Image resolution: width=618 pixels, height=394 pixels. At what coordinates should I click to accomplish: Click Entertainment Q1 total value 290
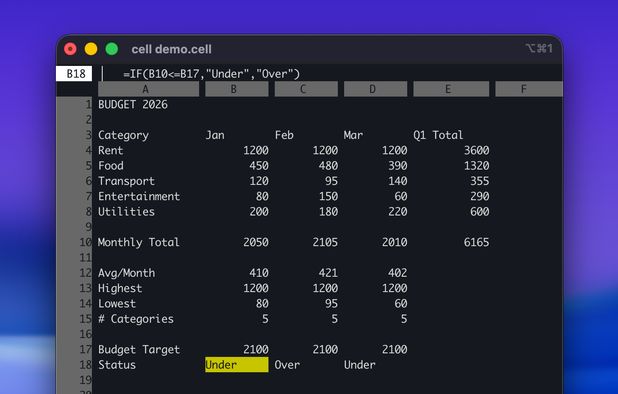click(480, 196)
